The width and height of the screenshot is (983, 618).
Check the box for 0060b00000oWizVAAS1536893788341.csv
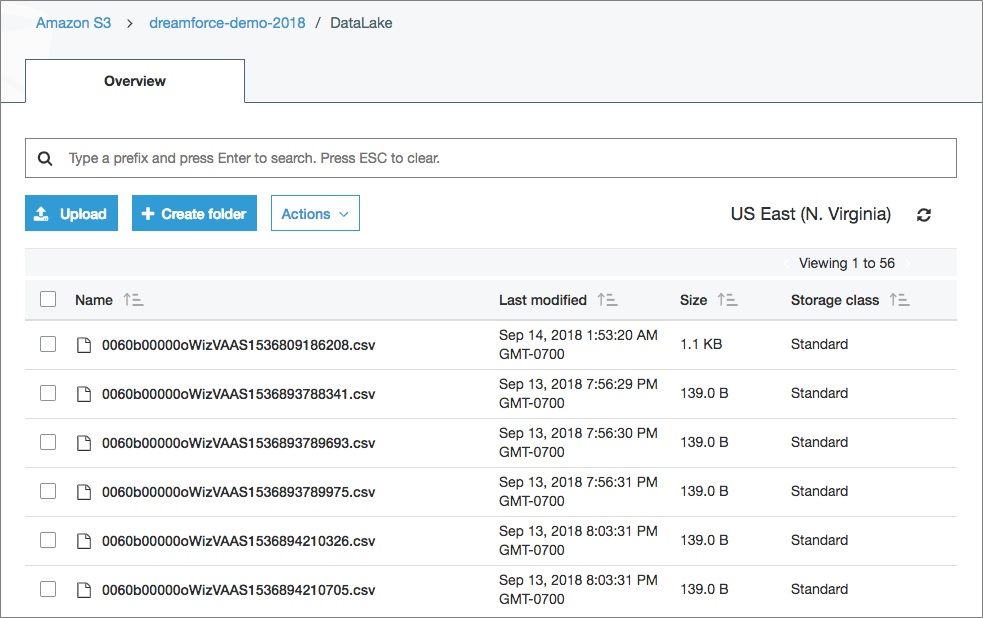coord(48,393)
